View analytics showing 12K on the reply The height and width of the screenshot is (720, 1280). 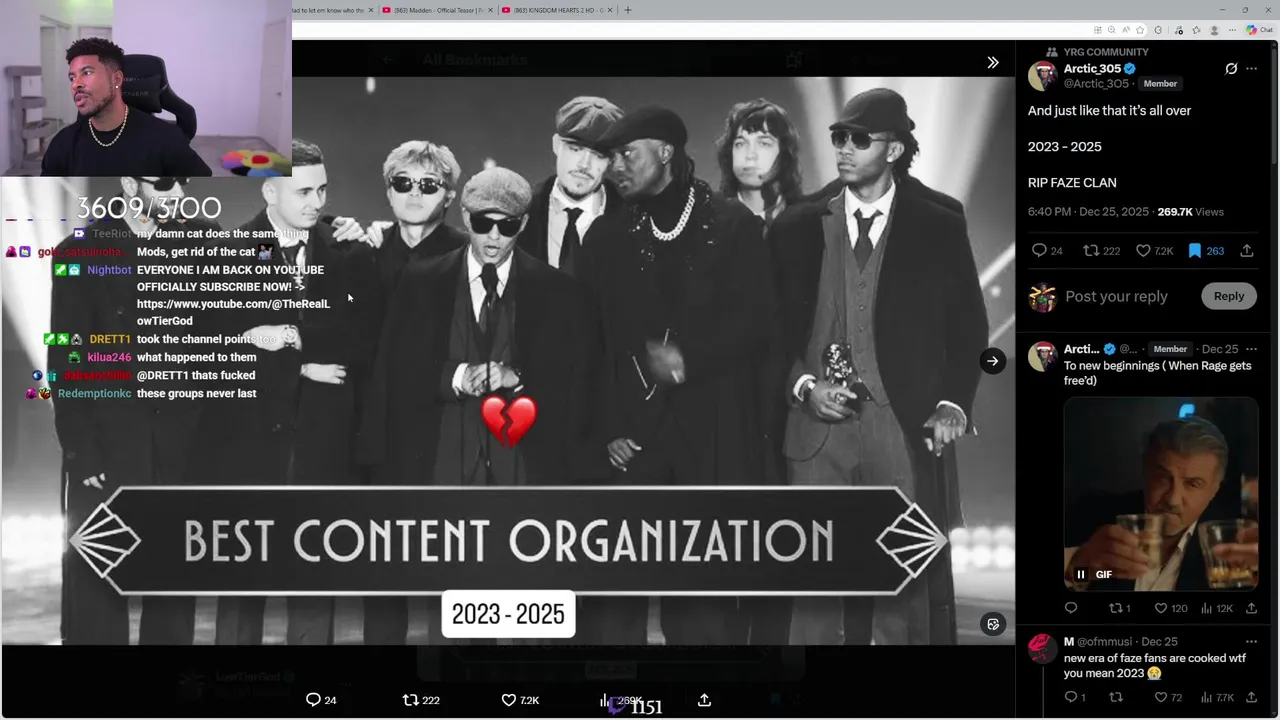point(1216,608)
